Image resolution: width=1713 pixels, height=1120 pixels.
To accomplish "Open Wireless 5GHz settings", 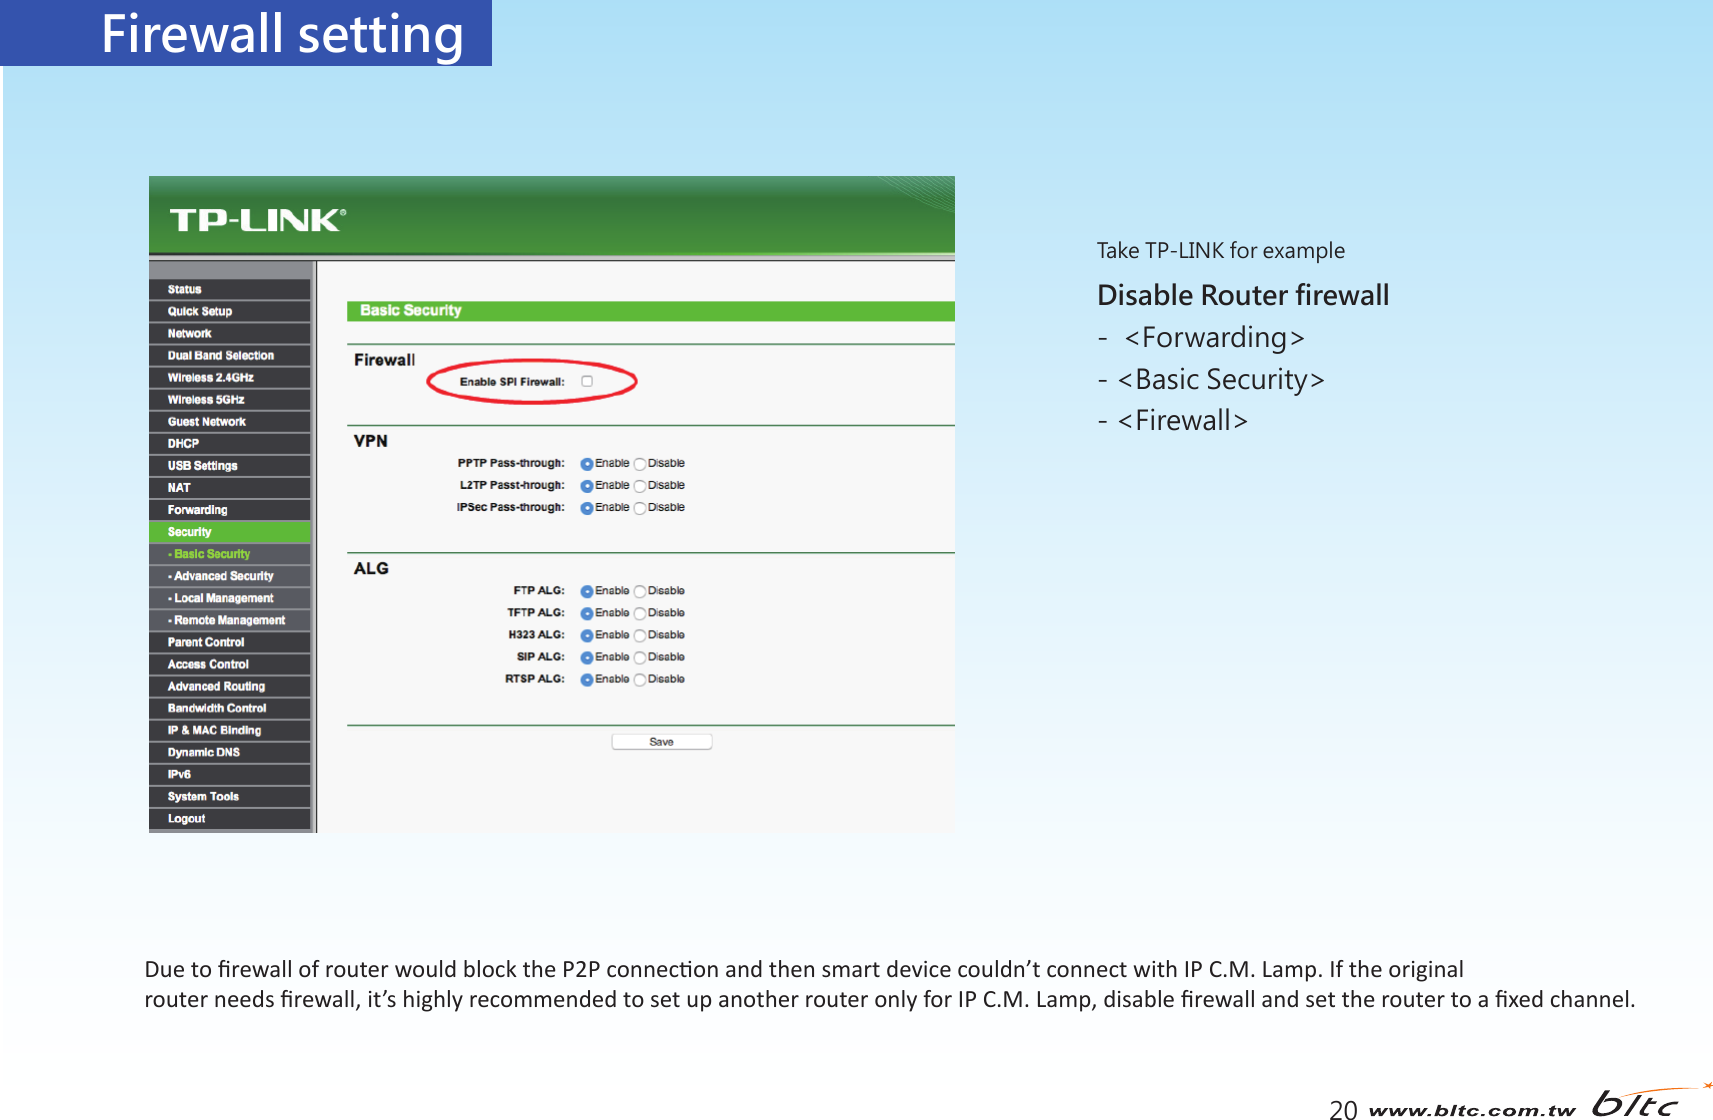I will (x=230, y=399).
